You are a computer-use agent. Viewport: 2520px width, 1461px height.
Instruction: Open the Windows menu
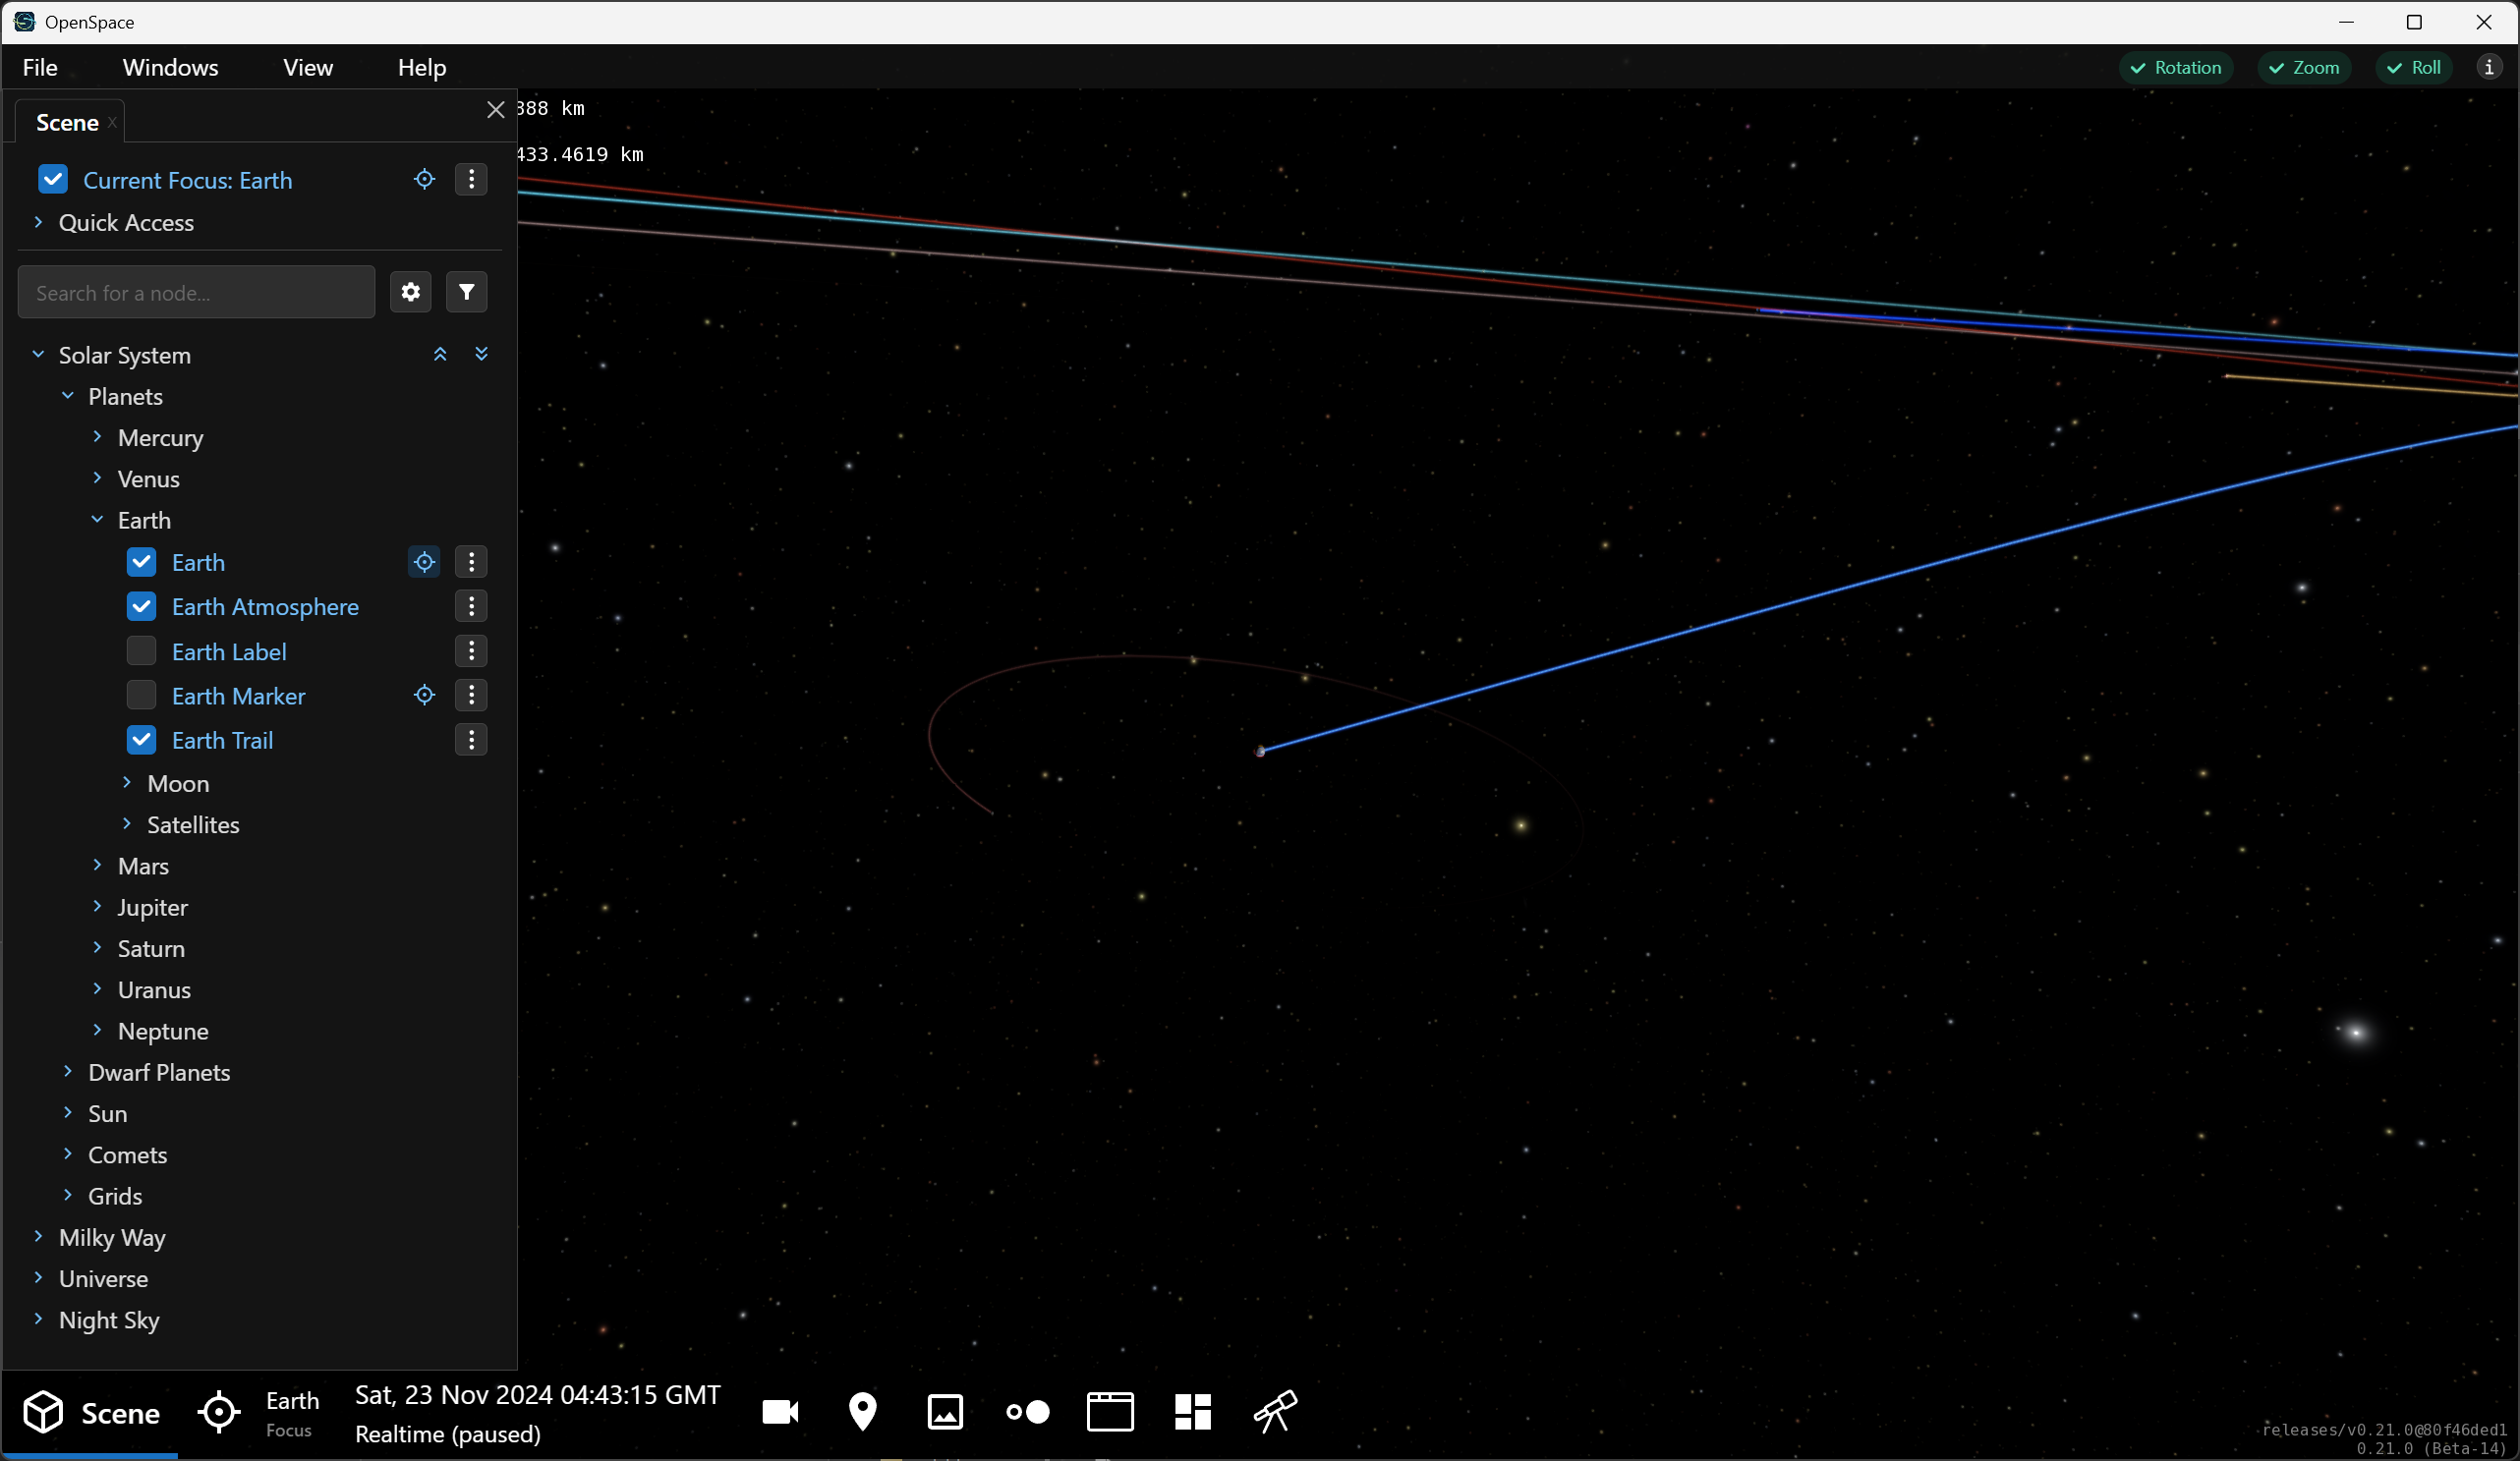[x=170, y=67]
